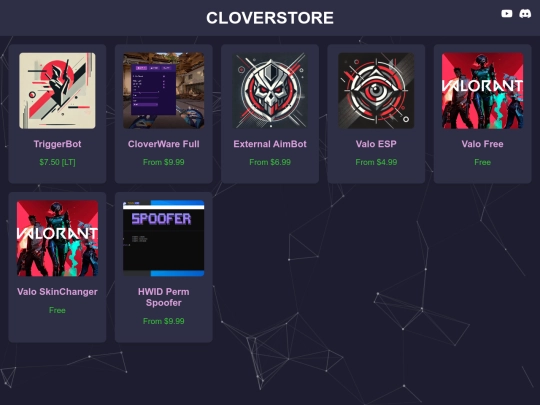Click the From $6.99 price under External AimBot
This screenshot has height=405, width=540.
[270, 162]
